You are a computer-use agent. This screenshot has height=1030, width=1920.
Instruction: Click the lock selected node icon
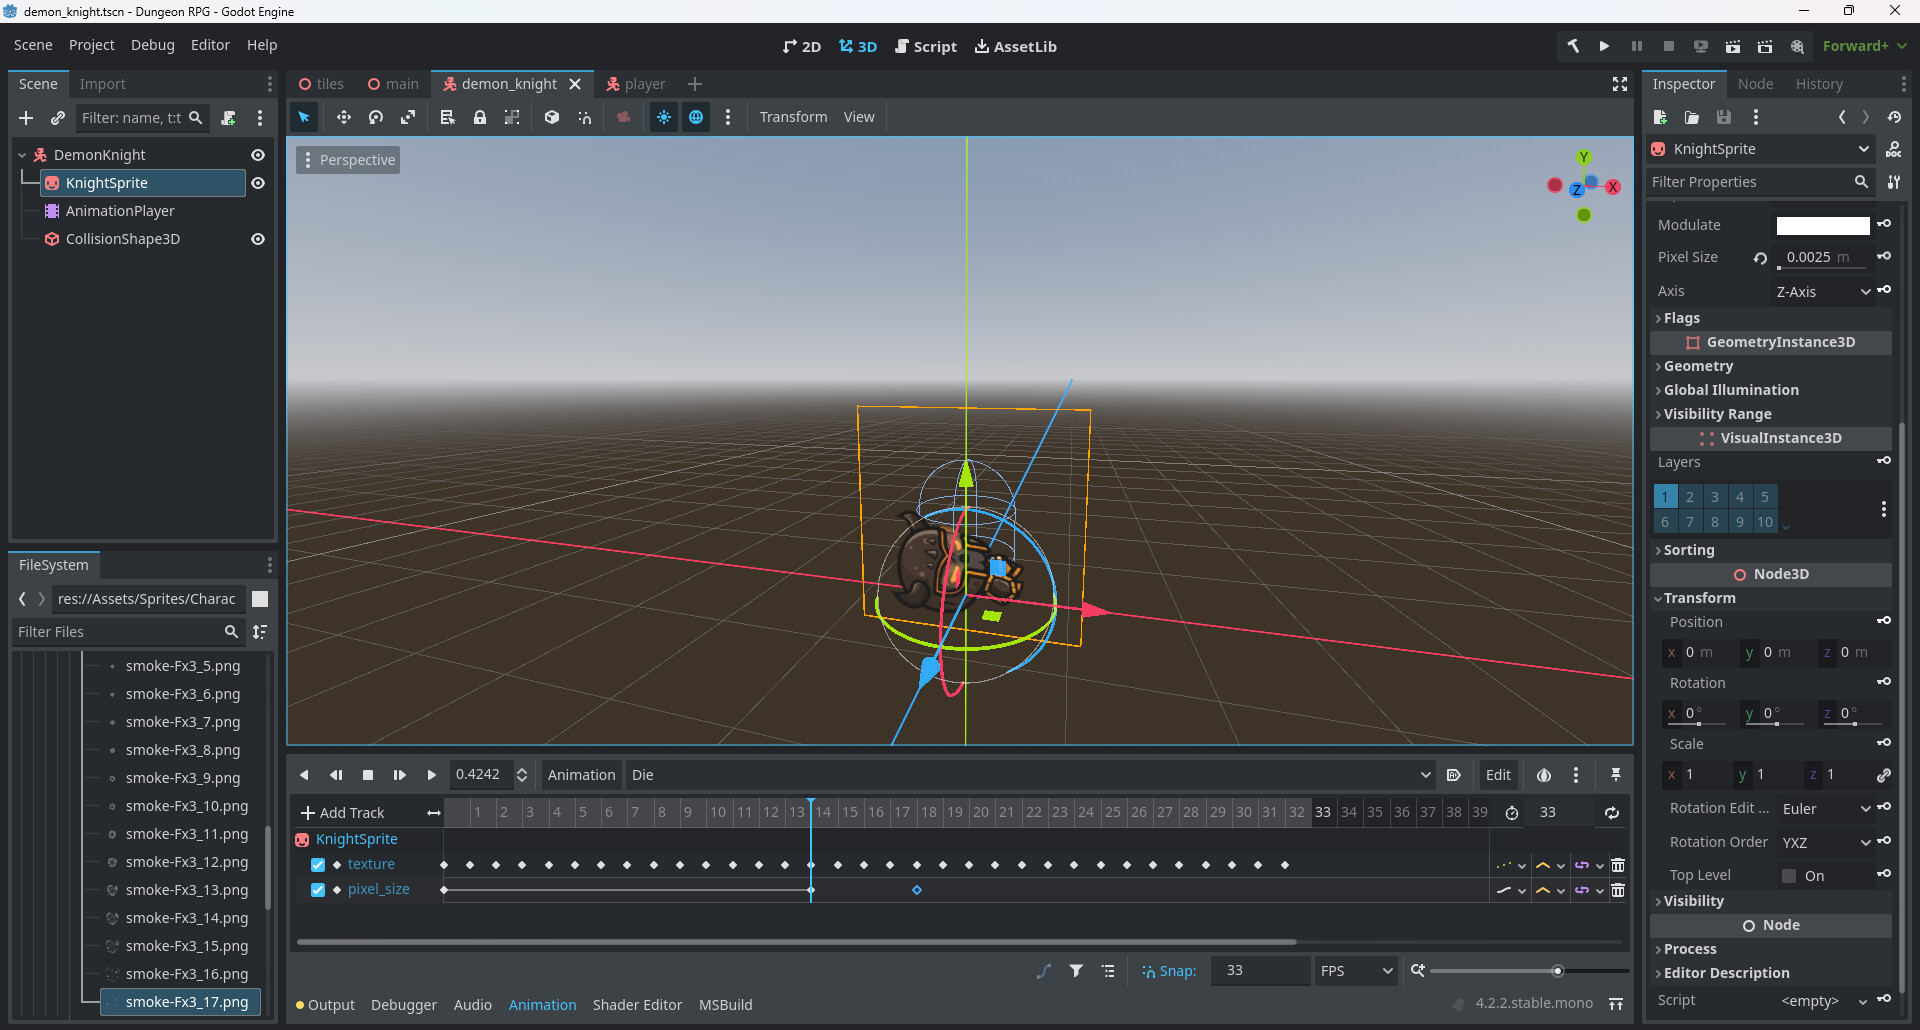480,117
